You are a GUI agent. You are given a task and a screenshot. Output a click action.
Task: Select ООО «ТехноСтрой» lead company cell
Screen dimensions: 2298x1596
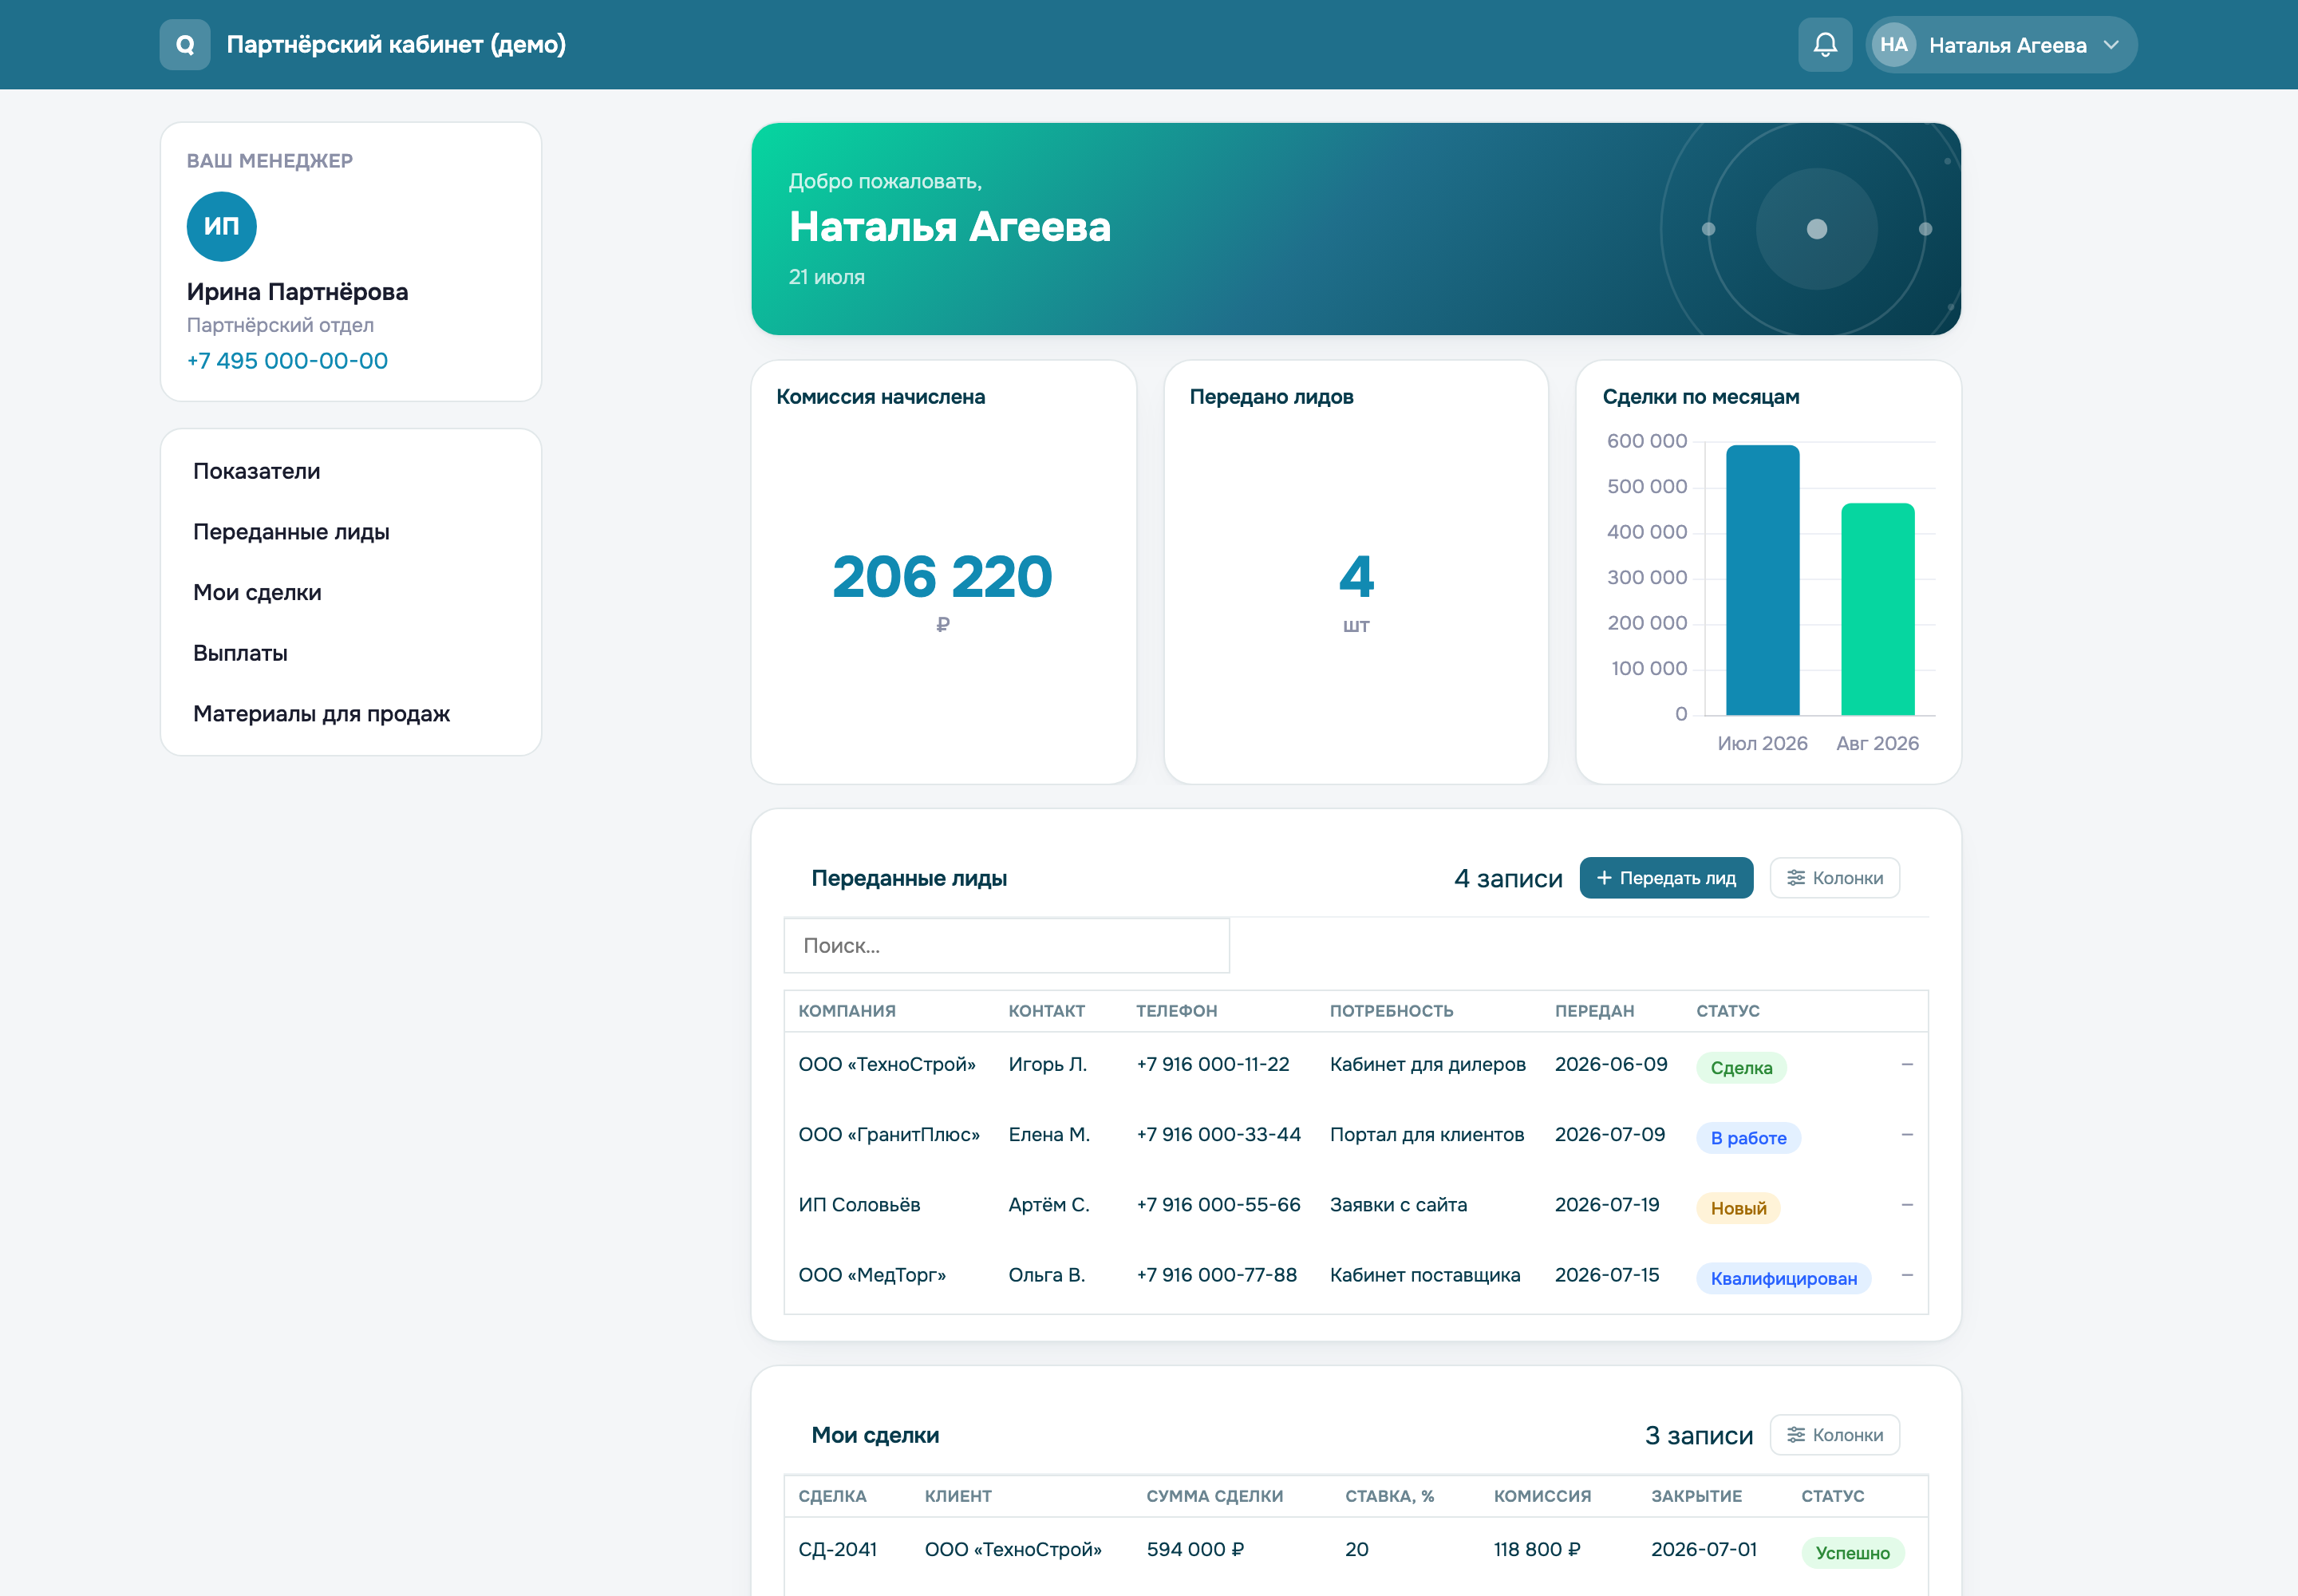point(886,1065)
